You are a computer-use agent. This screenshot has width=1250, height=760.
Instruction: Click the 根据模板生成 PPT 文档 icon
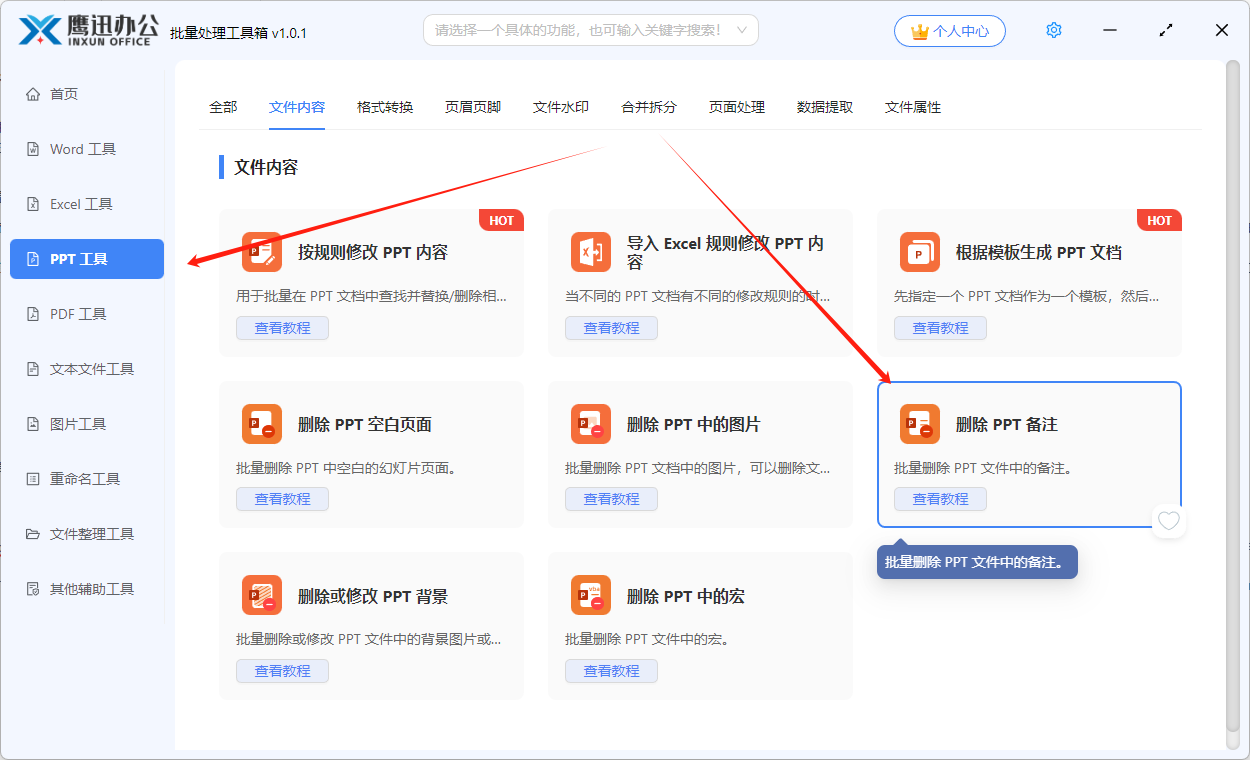[x=919, y=252]
